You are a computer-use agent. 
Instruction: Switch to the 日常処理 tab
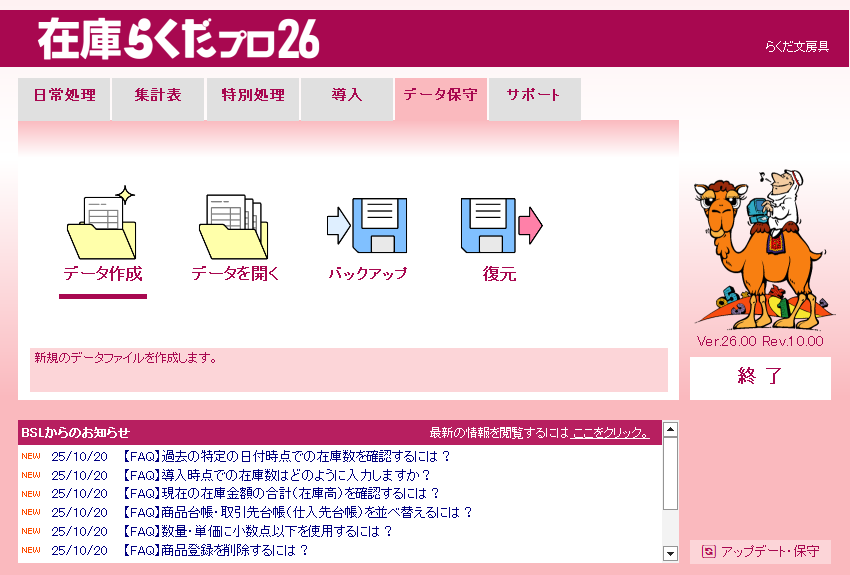pyautogui.click(x=64, y=96)
